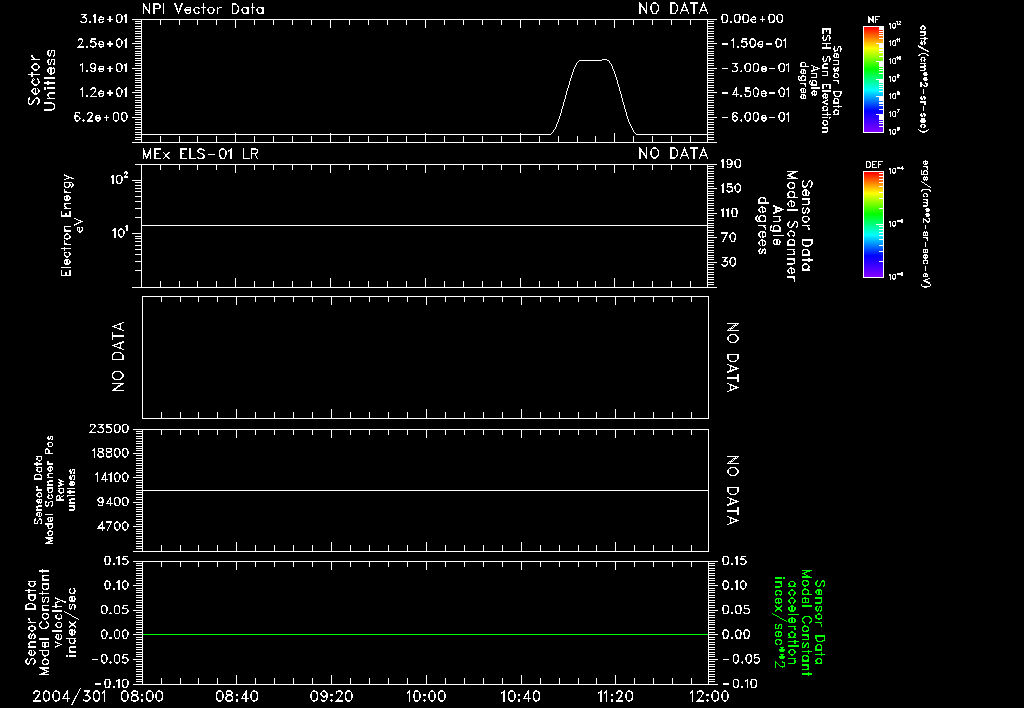
Task: Click the '12:00' end time label
Action: pyautogui.click(x=709, y=697)
